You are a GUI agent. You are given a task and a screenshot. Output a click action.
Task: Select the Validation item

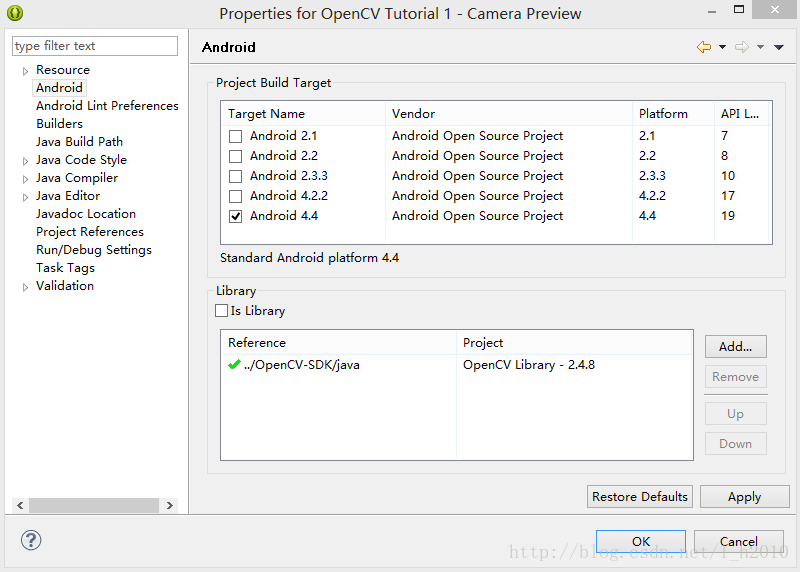(65, 286)
